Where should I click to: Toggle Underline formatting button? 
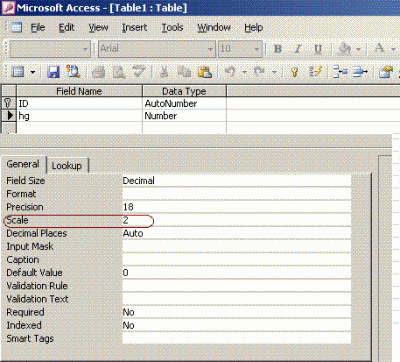[x=318, y=49]
